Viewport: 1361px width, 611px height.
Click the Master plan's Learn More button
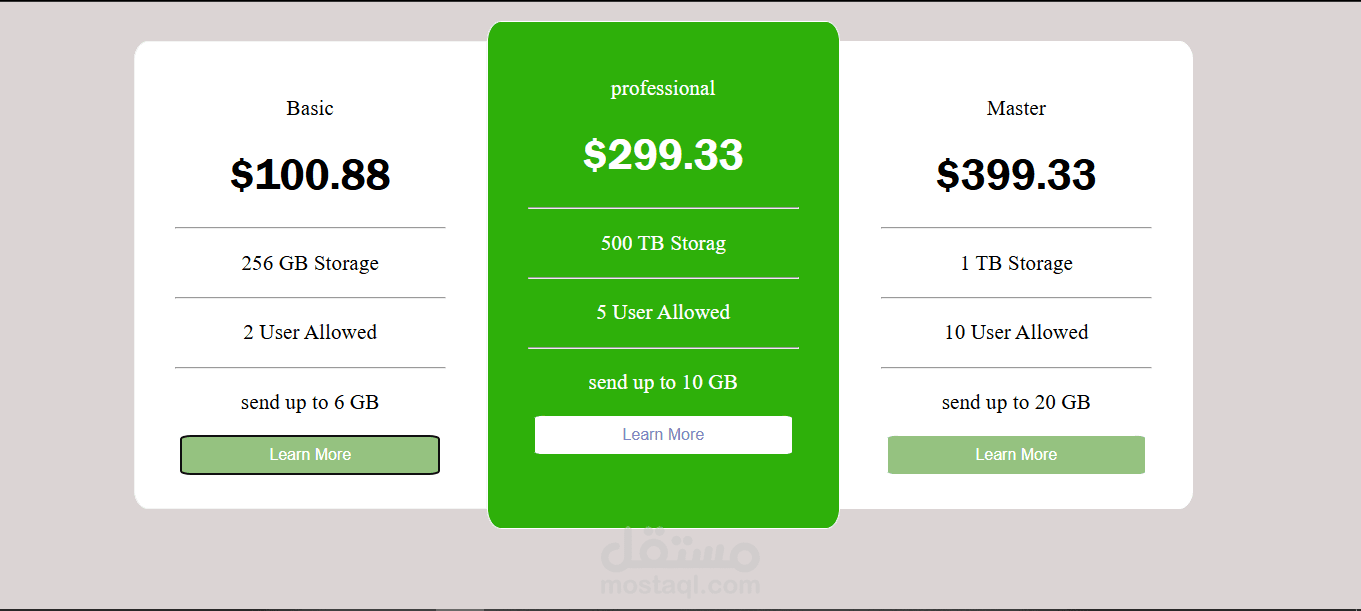tap(1016, 455)
